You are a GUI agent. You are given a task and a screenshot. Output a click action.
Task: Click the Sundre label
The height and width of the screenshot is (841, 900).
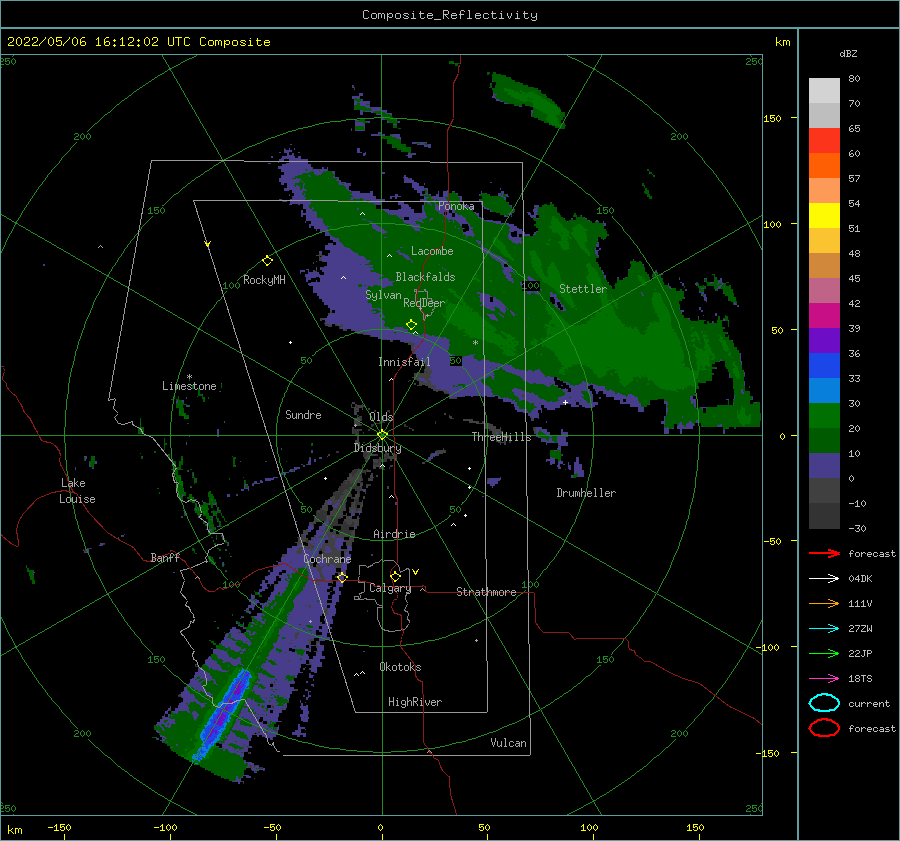pos(303,414)
